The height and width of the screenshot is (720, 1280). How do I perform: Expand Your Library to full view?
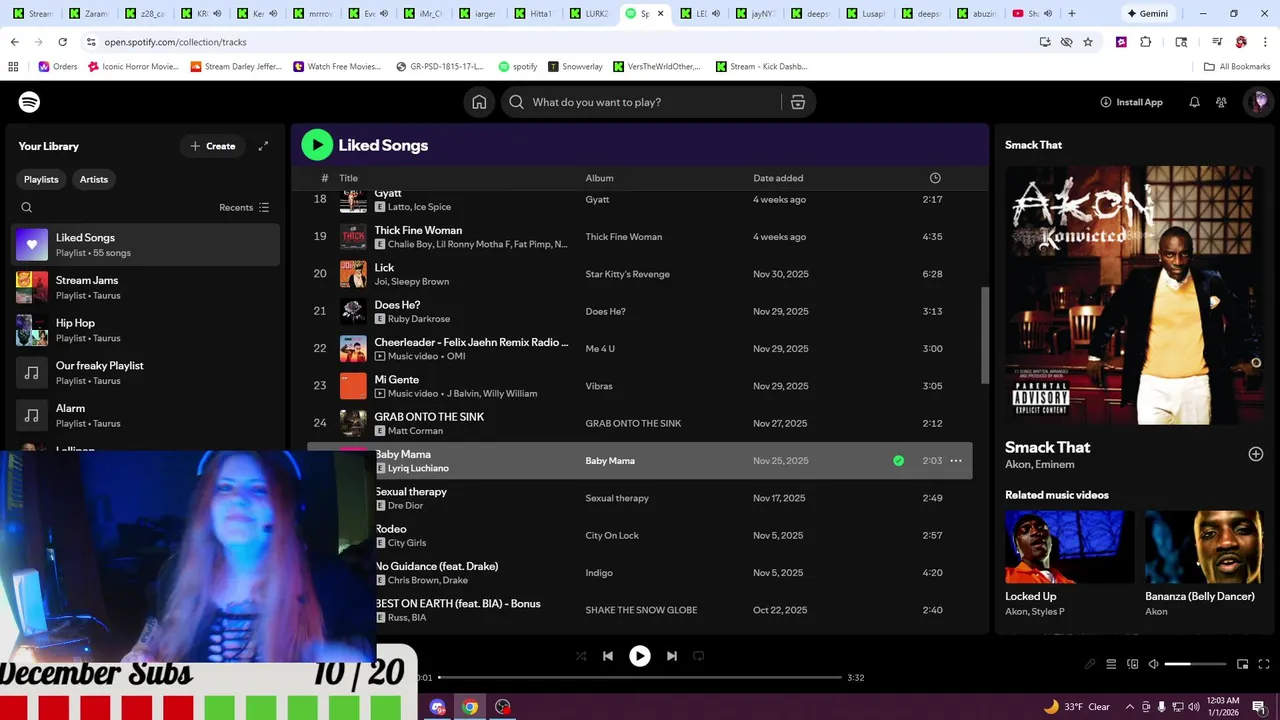click(263, 146)
